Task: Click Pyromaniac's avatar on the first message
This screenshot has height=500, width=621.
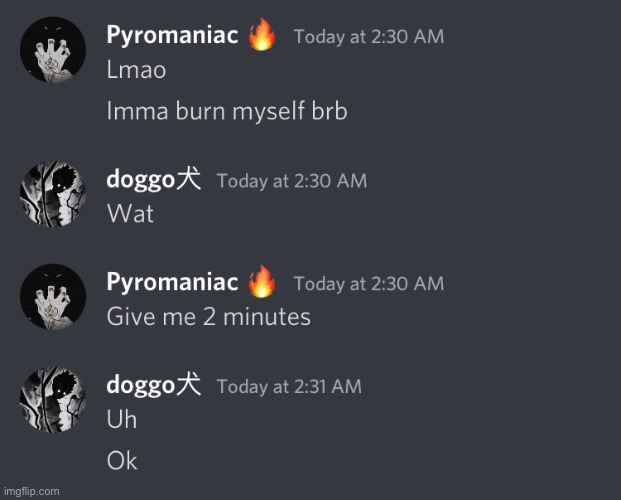Action: (53, 50)
